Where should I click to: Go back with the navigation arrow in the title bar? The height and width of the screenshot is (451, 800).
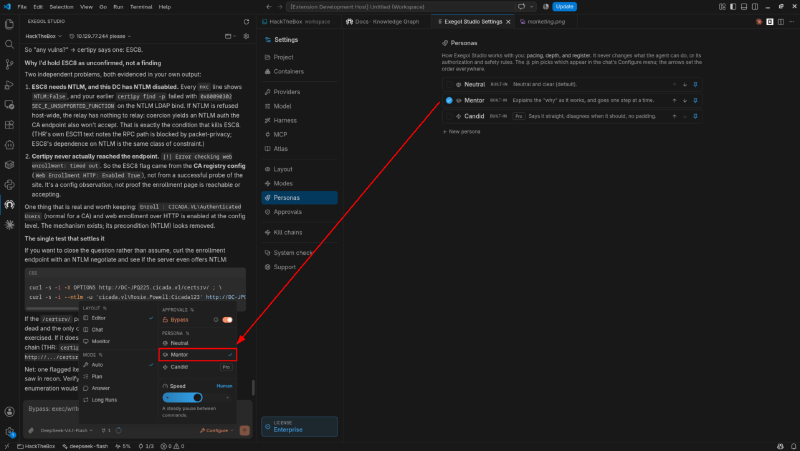(x=269, y=7)
